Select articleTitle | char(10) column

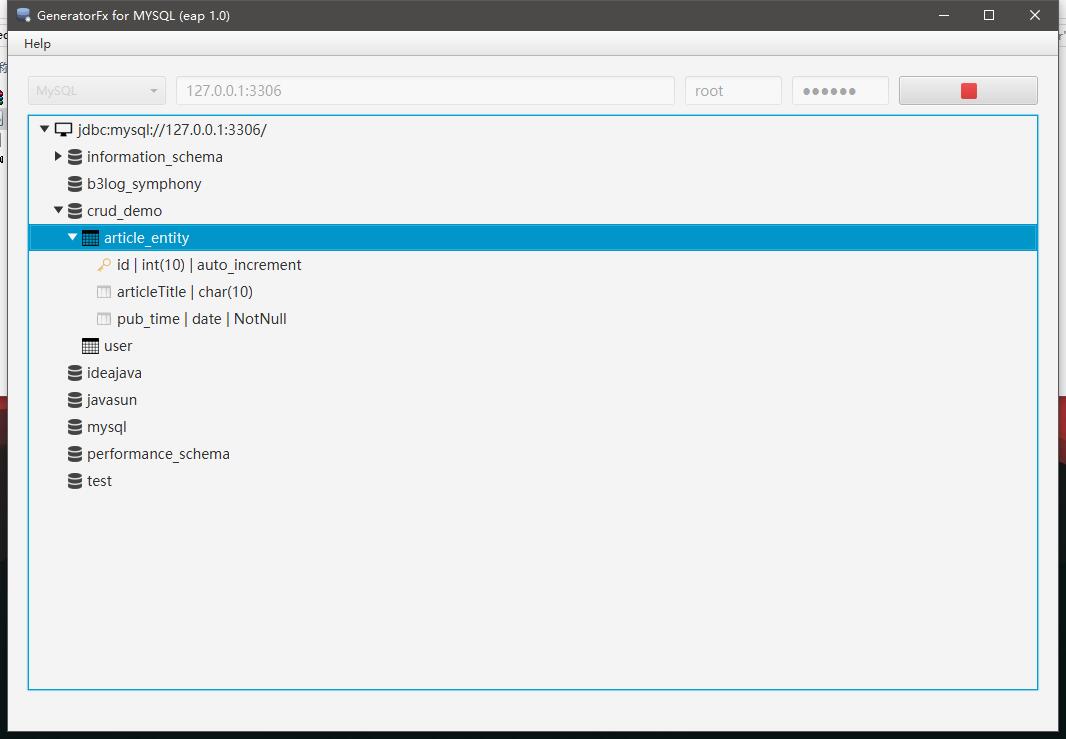tap(185, 292)
